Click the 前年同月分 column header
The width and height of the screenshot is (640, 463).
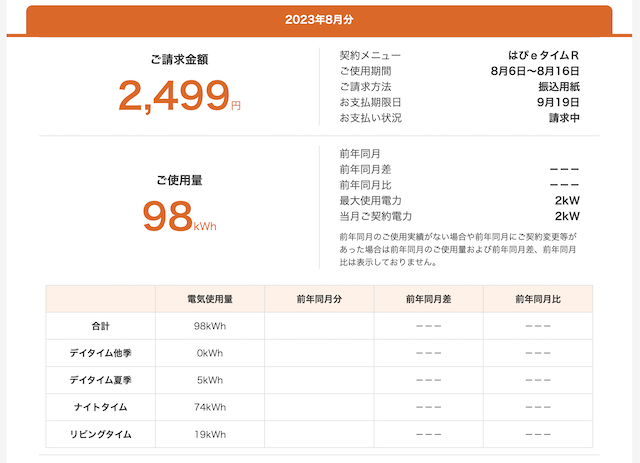click(319, 299)
